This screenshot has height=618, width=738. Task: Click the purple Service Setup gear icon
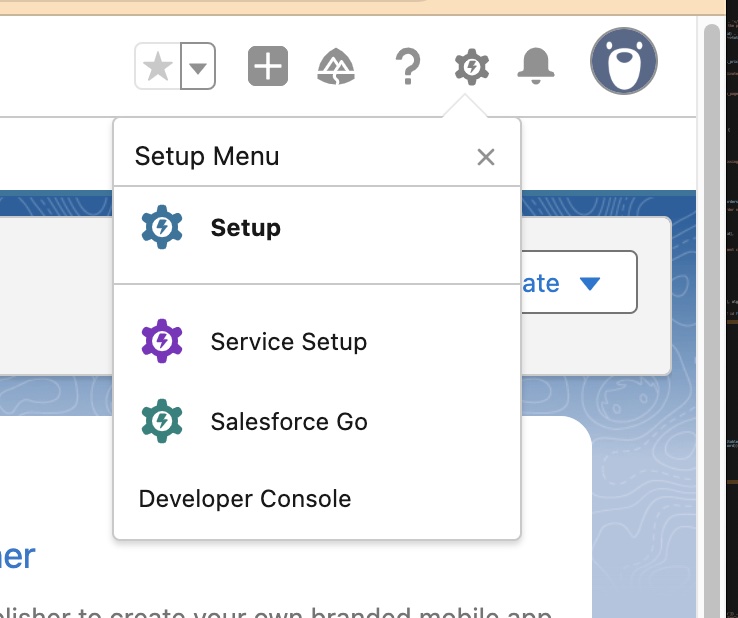[x=162, y=341]
